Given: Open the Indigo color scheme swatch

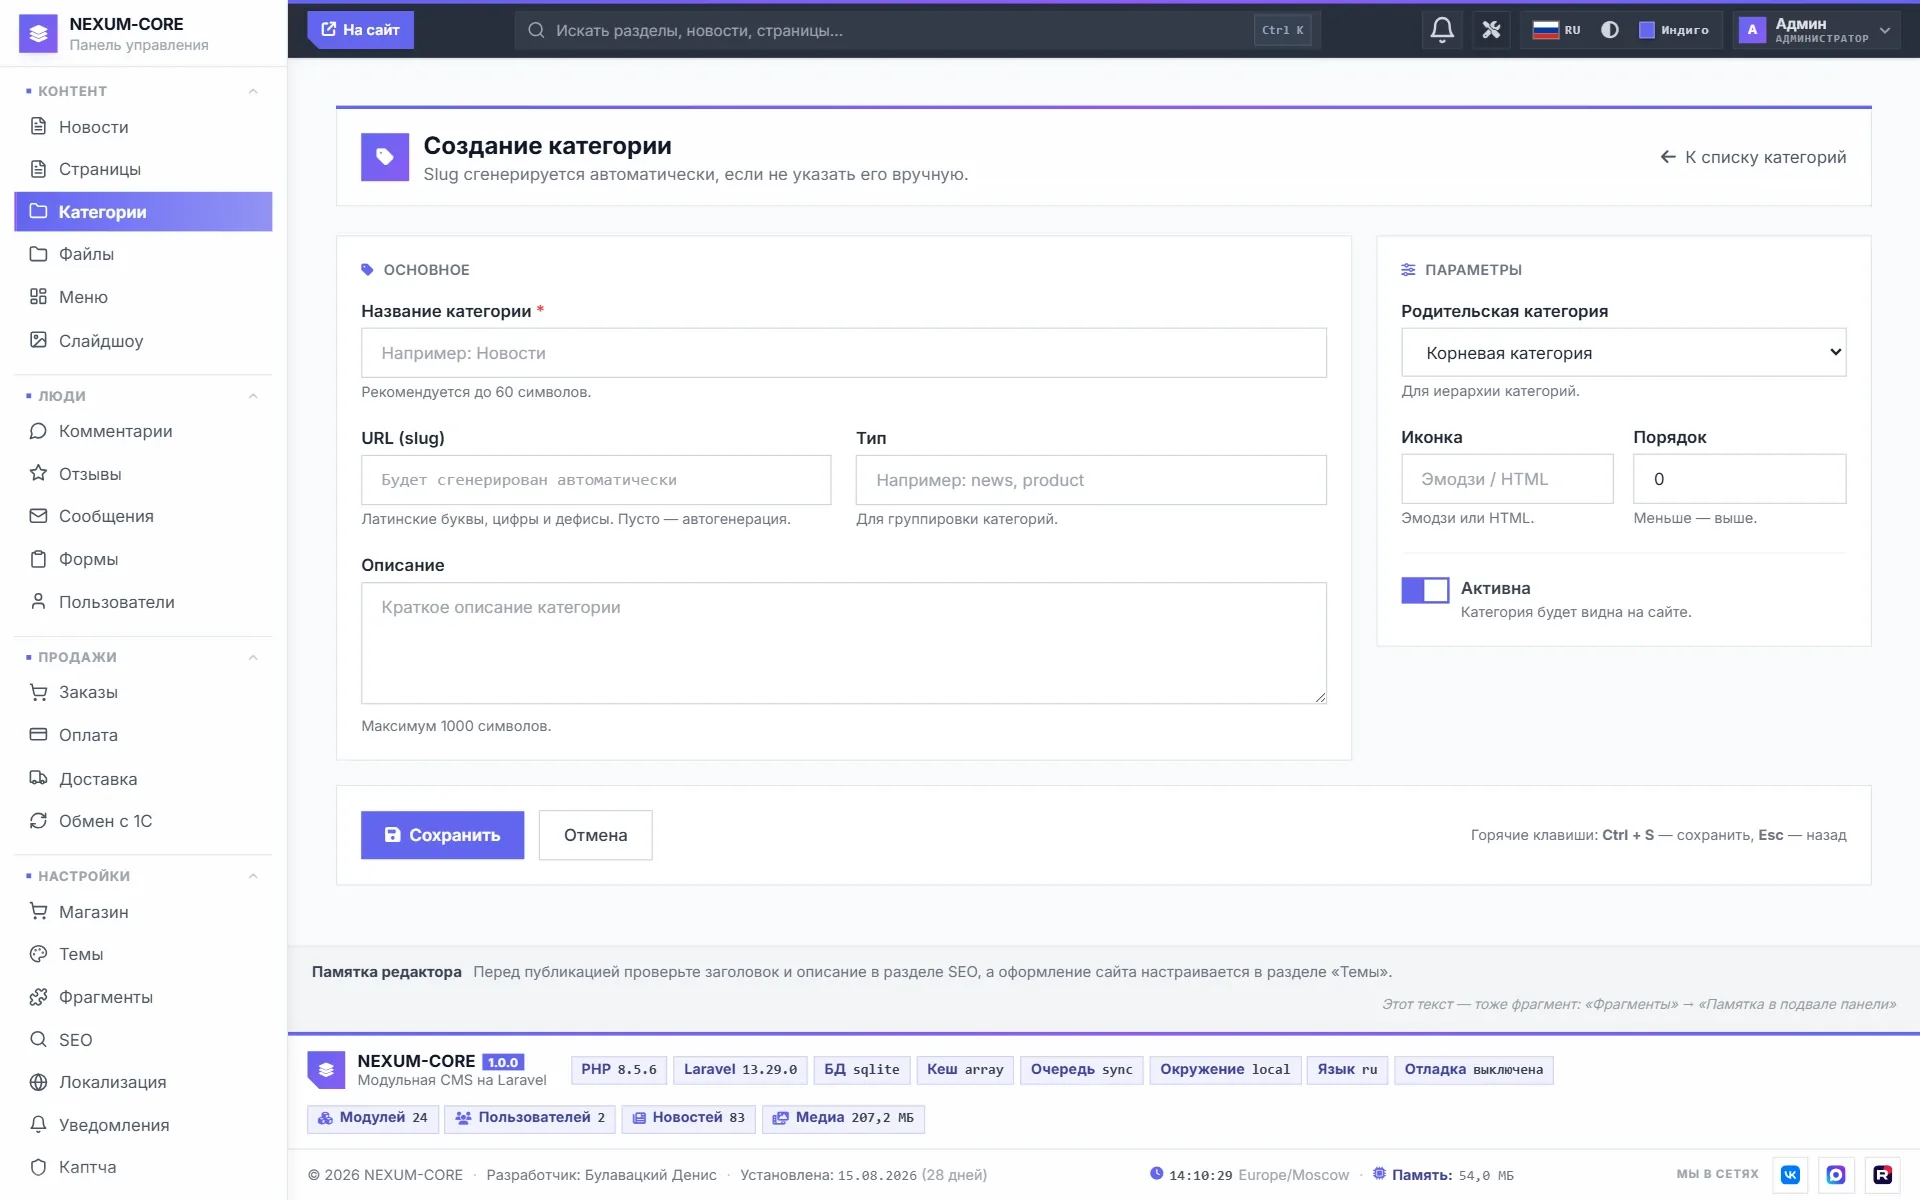Looking at the screenshot, I should pos(1674,30).
